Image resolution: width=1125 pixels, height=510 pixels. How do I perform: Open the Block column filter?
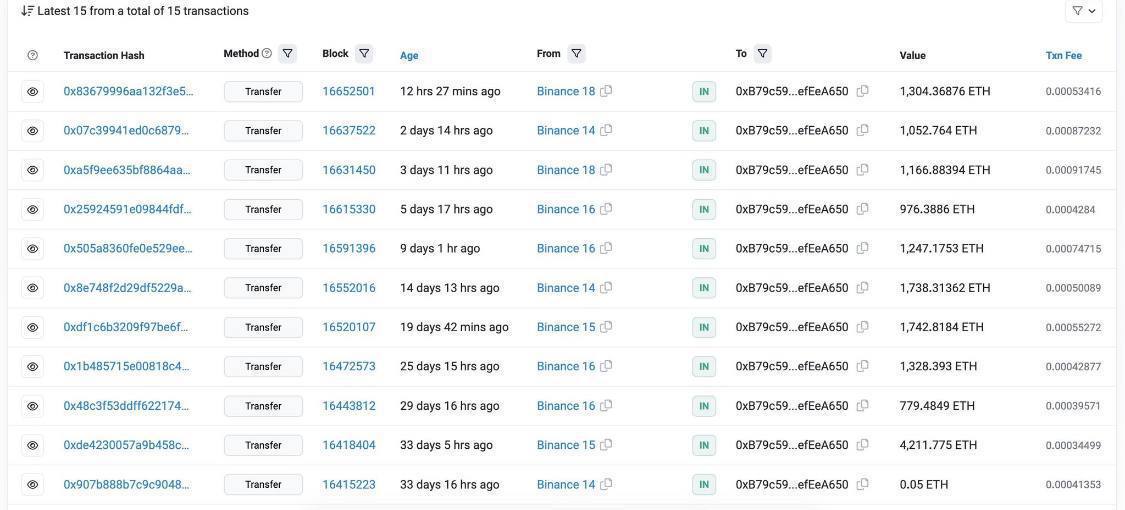pos(364,54)
